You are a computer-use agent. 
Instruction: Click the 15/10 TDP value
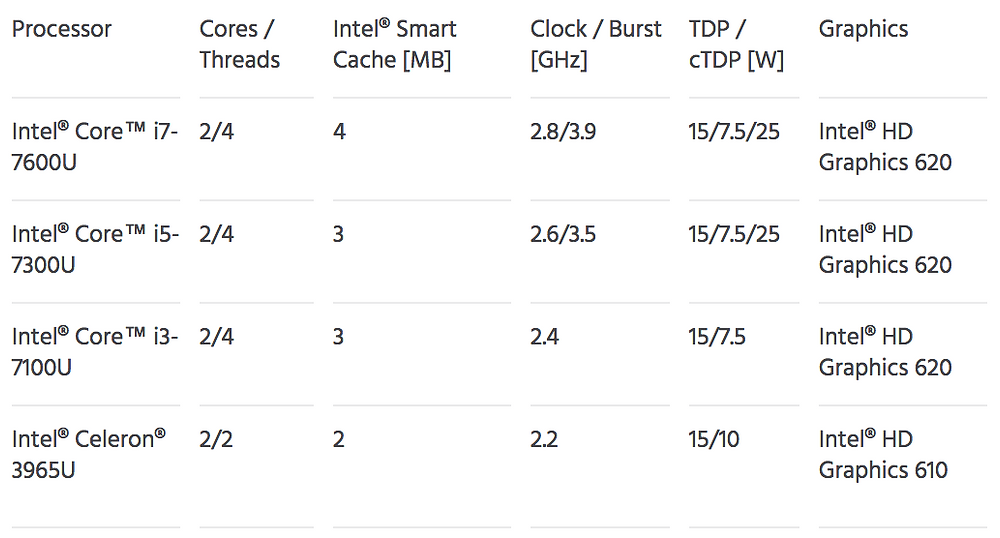[714, 440]
